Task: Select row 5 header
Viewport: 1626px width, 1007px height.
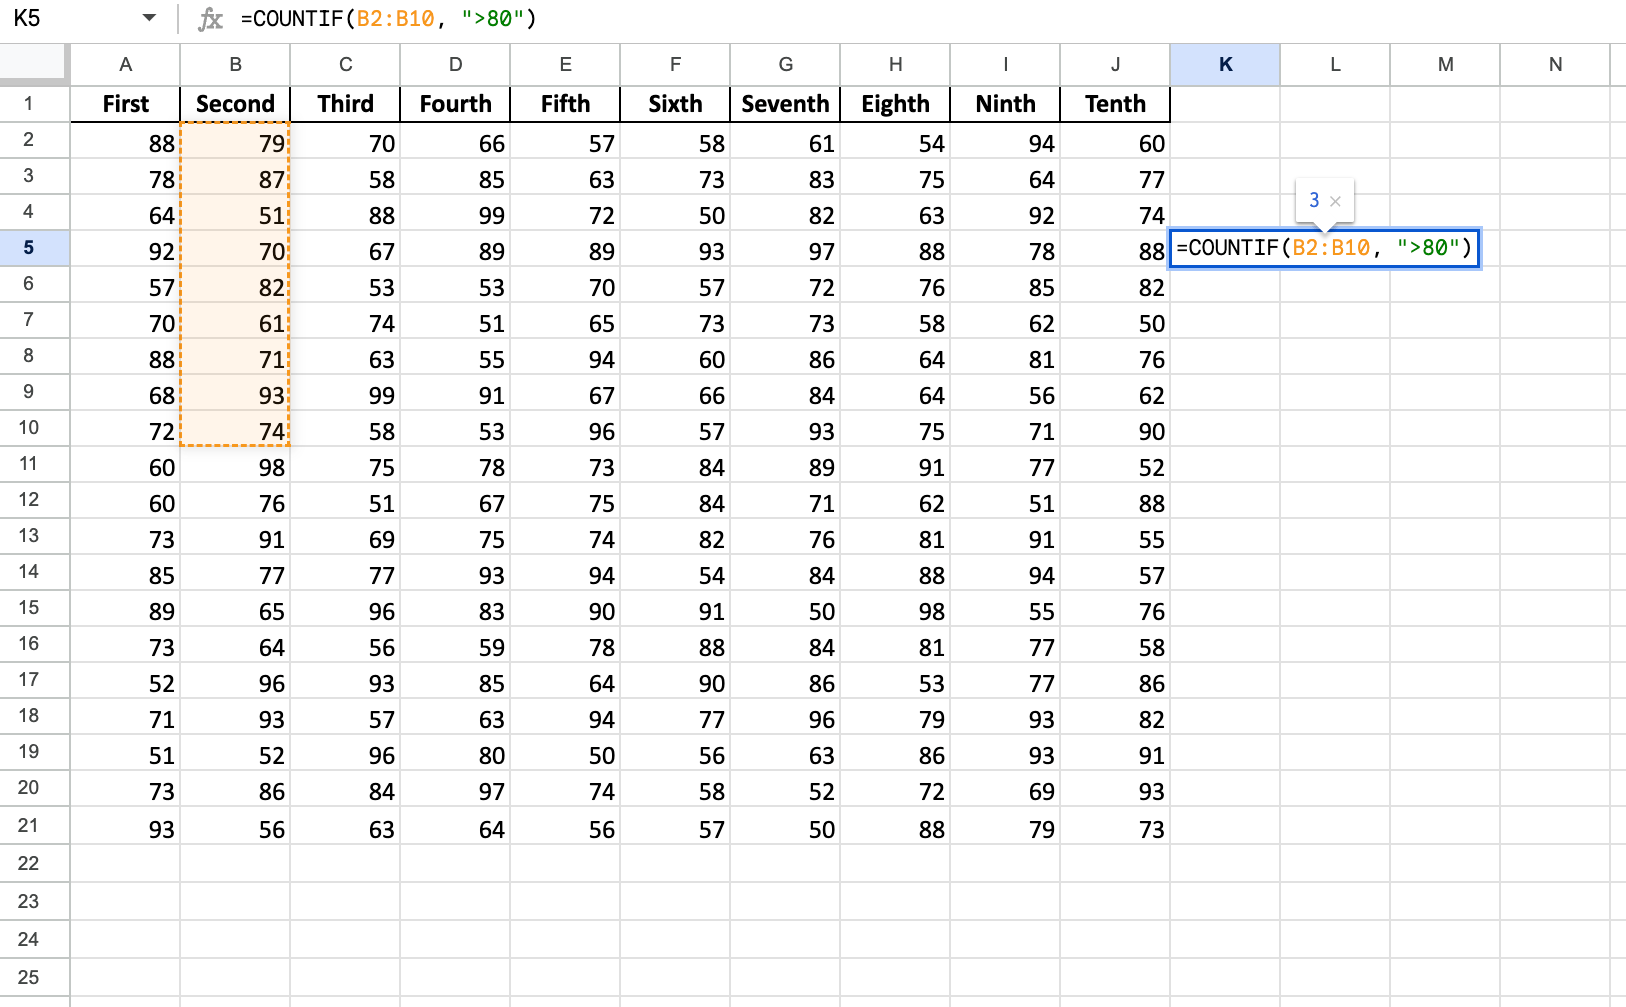Action: [x=34, y=248]
